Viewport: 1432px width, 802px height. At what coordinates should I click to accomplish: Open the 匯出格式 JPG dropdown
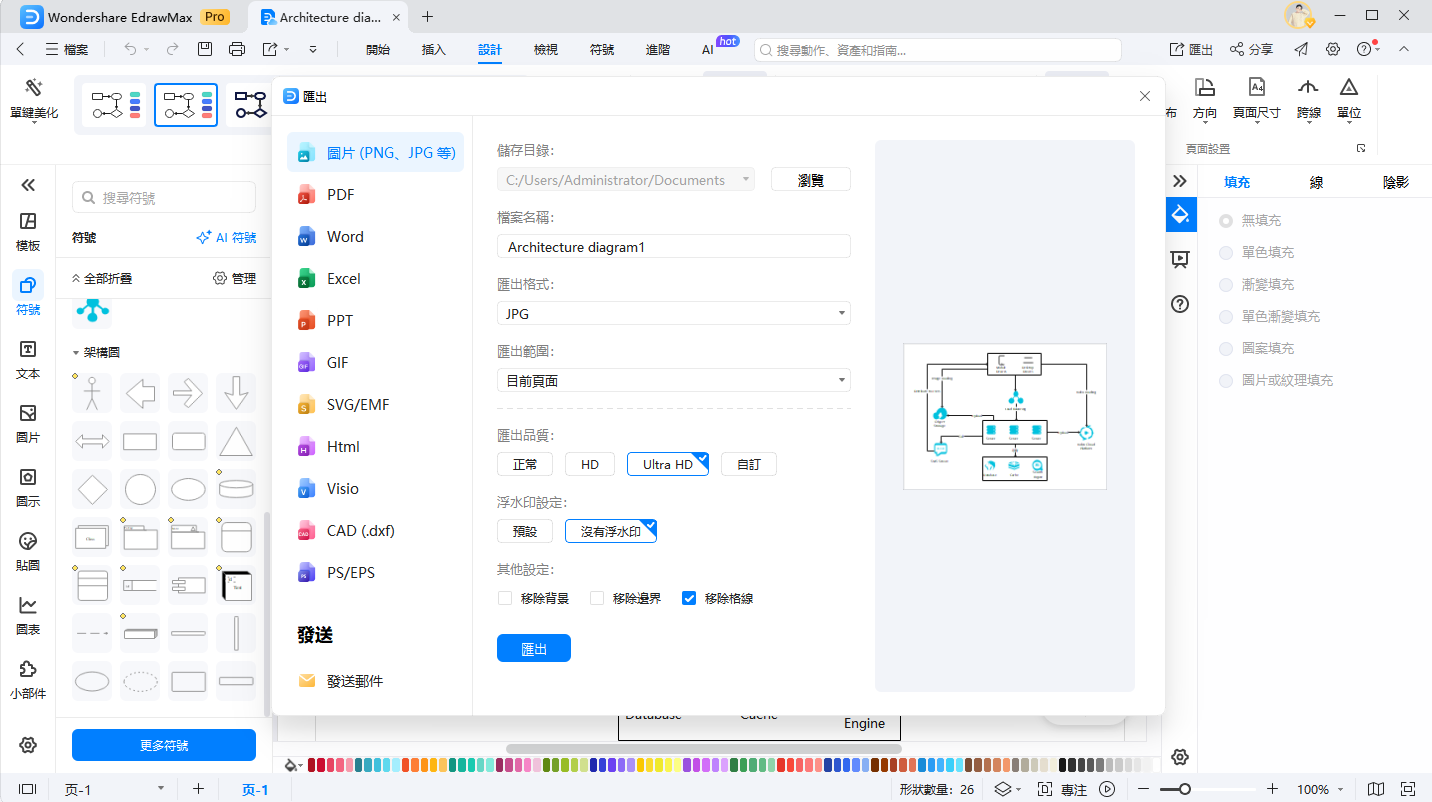(x=673, y=313)
